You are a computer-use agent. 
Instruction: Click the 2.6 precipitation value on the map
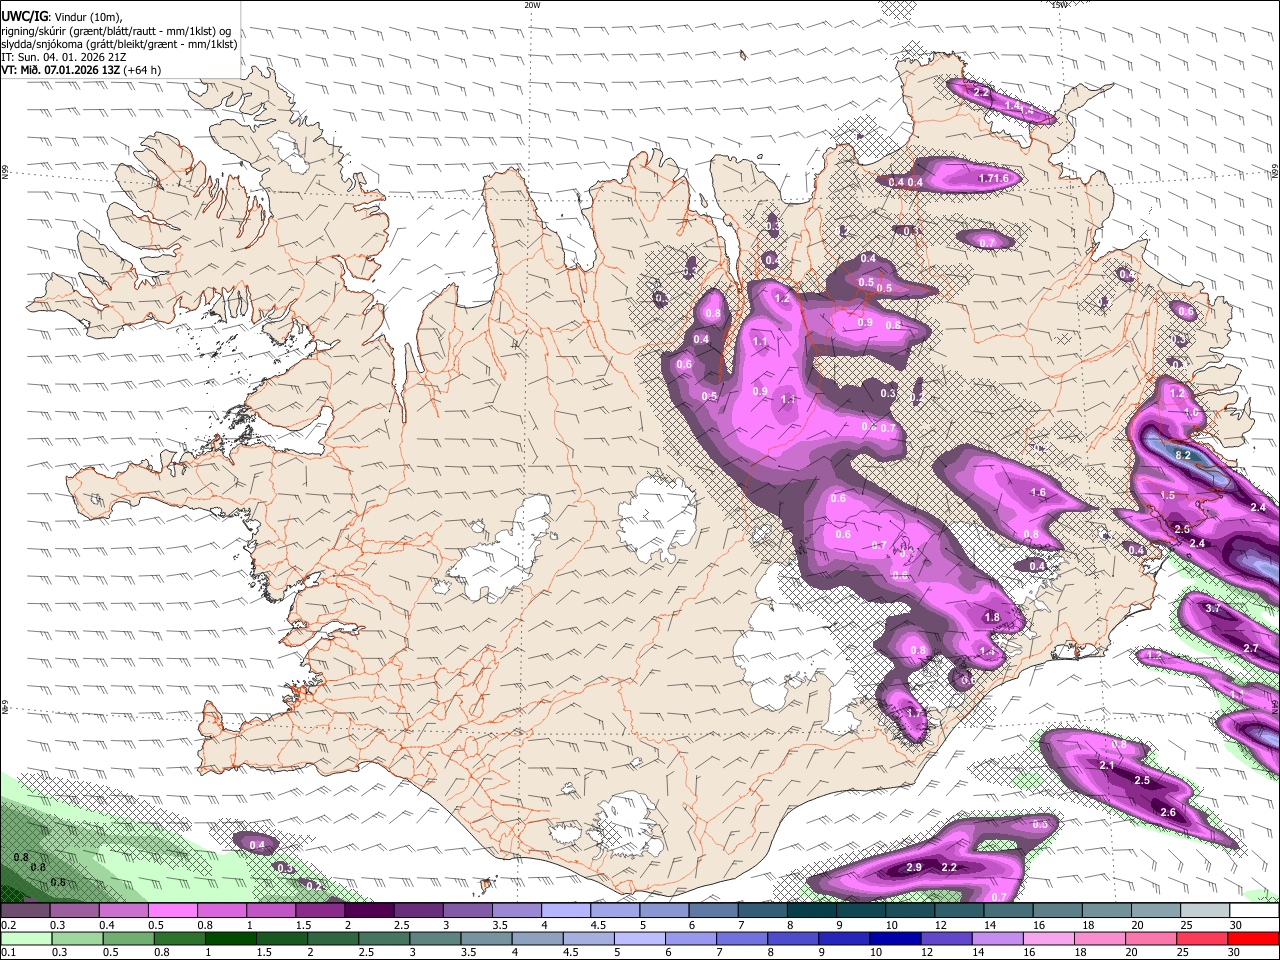[1168, 812]
